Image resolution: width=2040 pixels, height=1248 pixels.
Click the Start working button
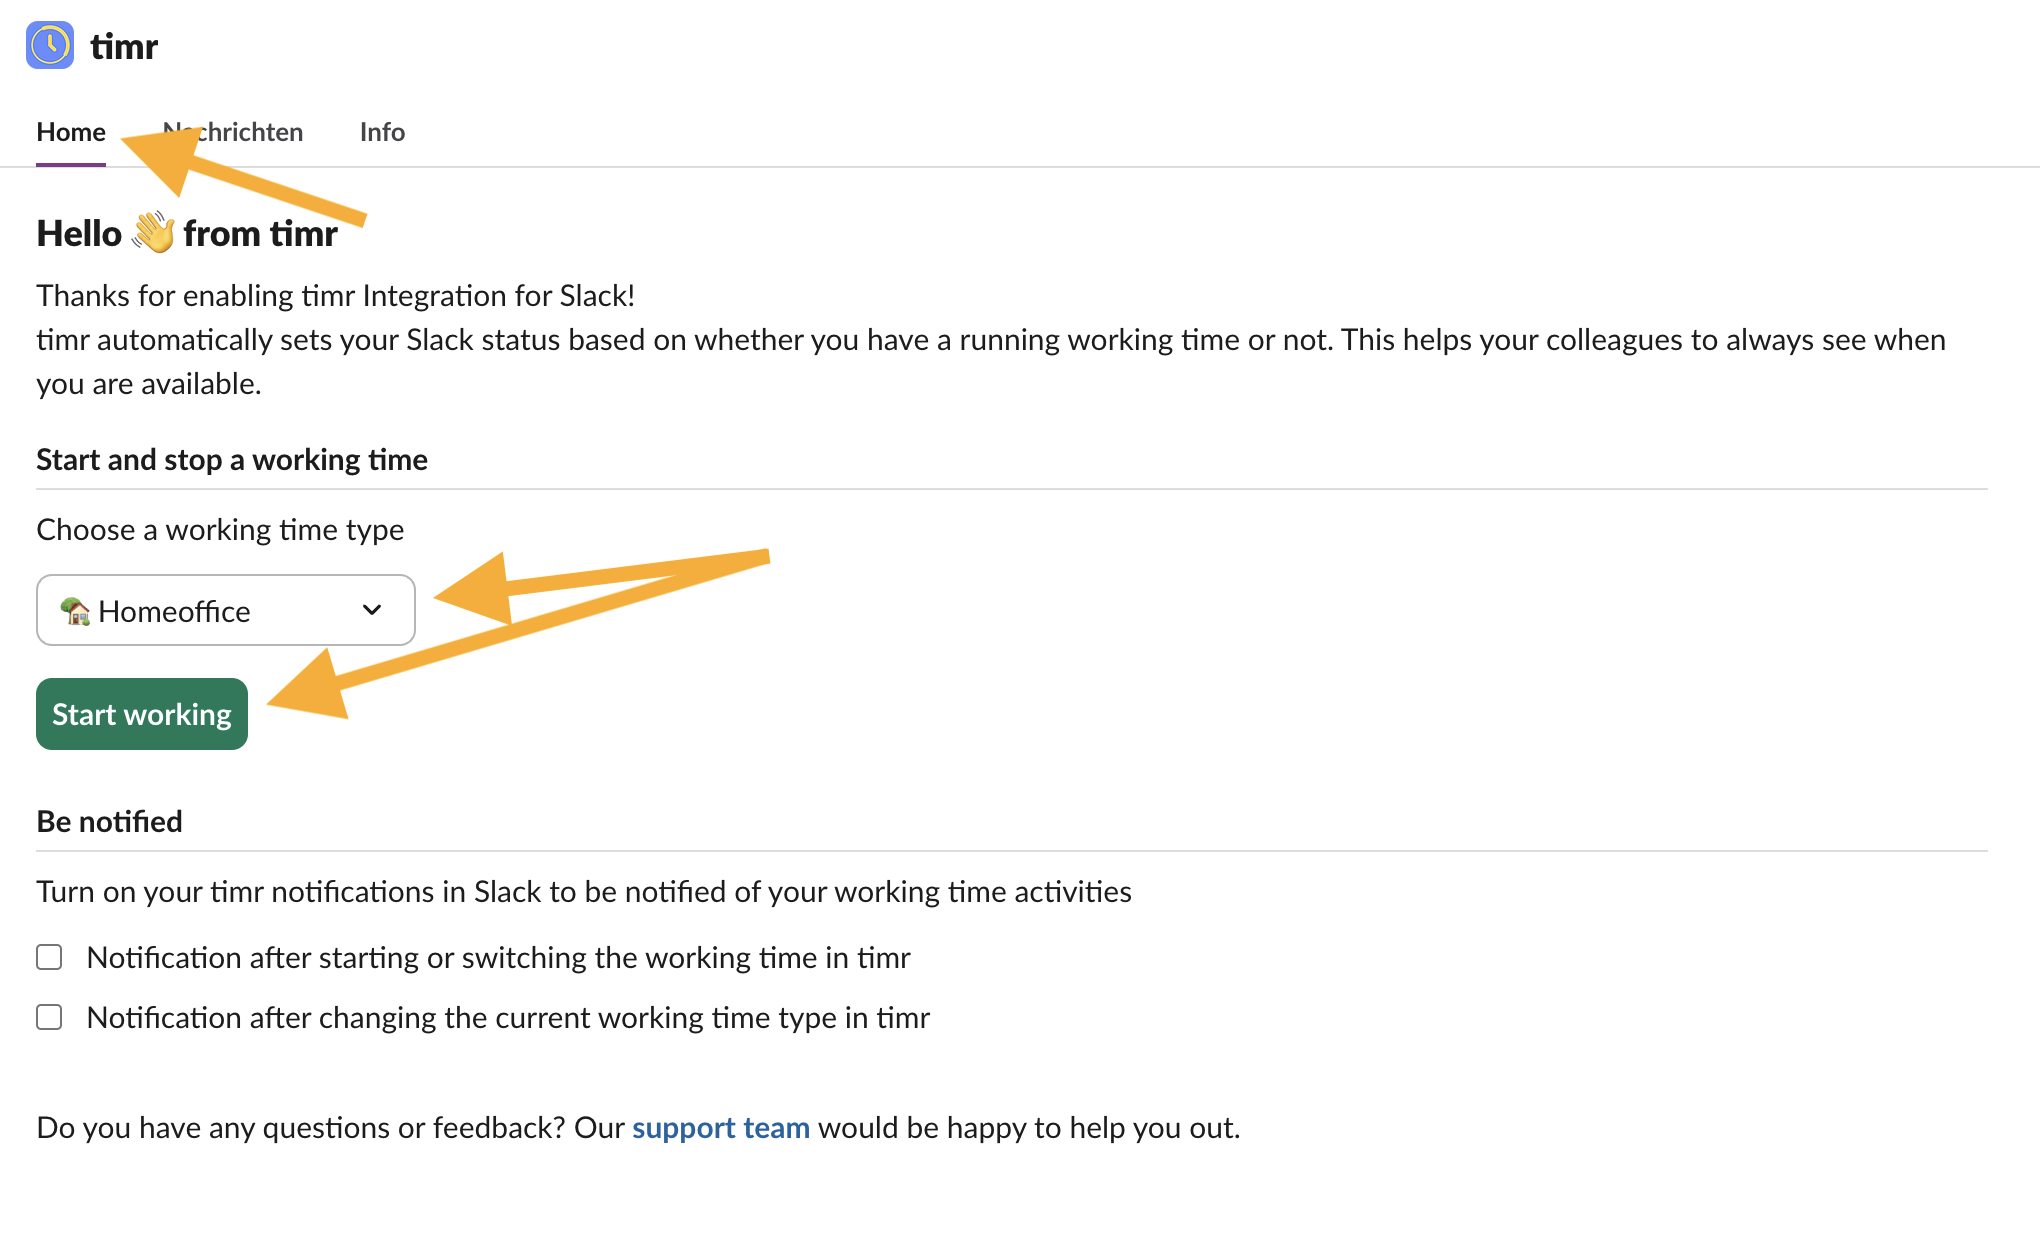coord(142,714)
